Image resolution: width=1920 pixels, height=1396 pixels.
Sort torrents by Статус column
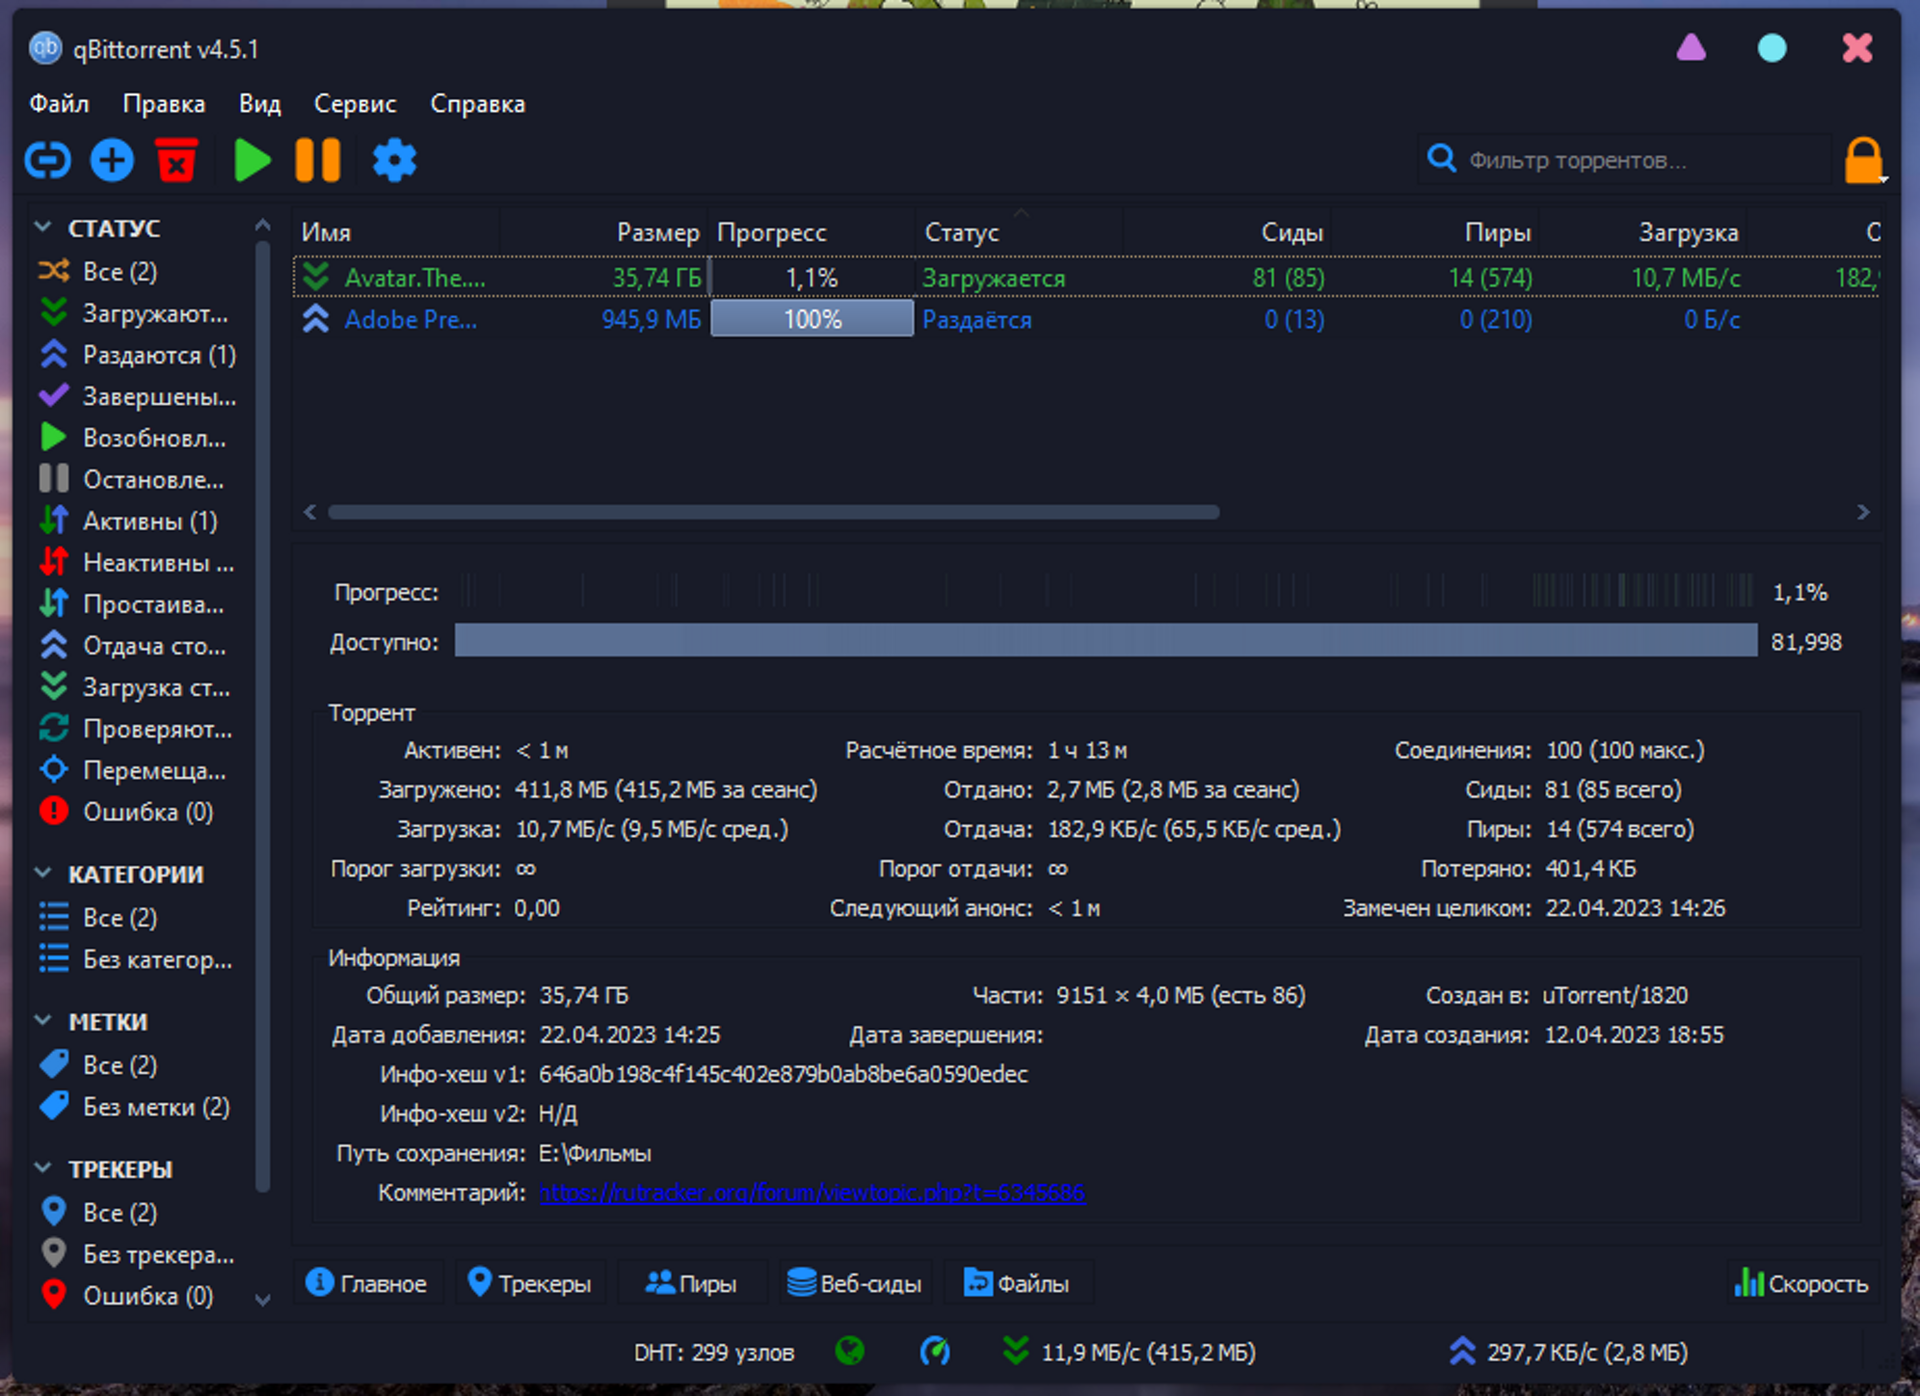[1019, 232]
